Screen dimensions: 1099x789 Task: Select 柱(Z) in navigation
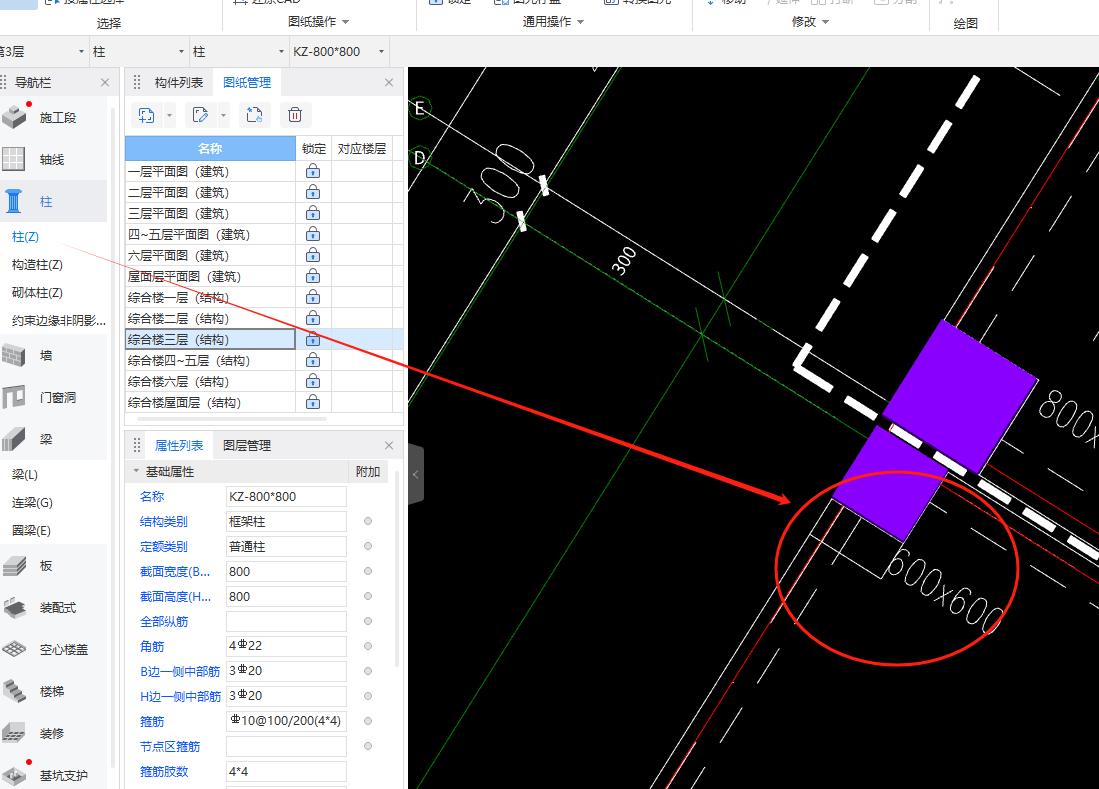[25, 237]
